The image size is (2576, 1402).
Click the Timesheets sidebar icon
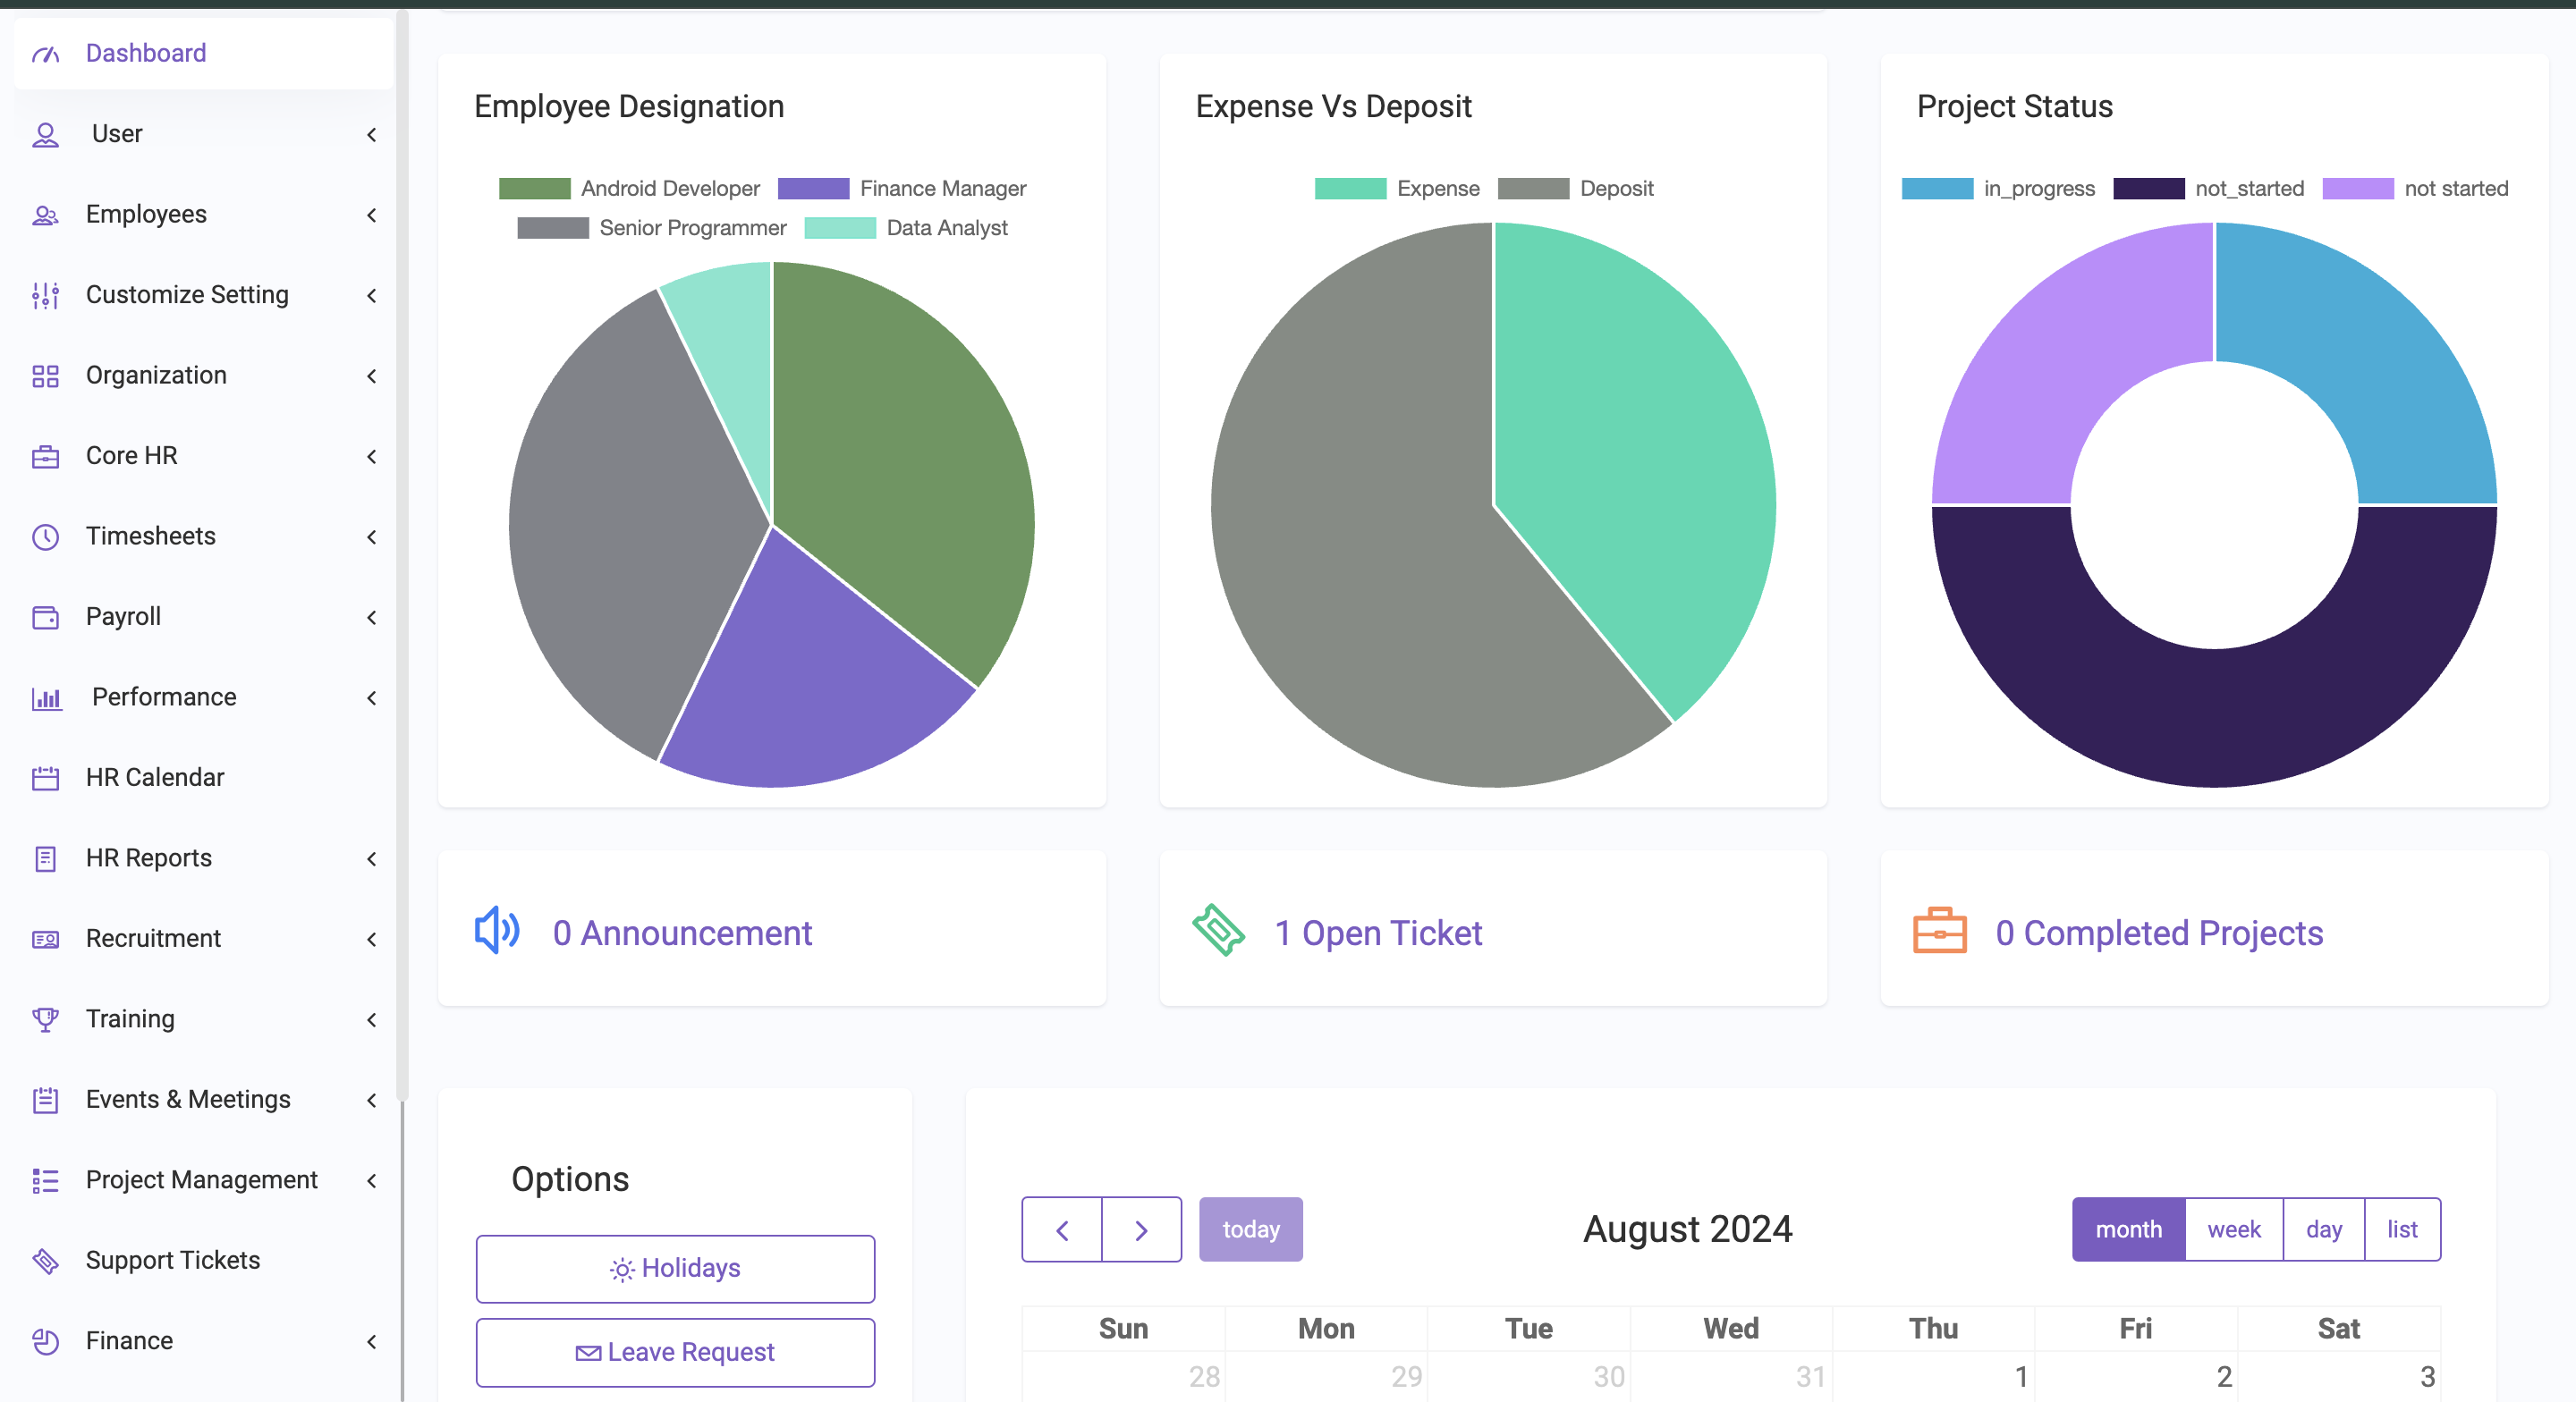click(48, 537)
